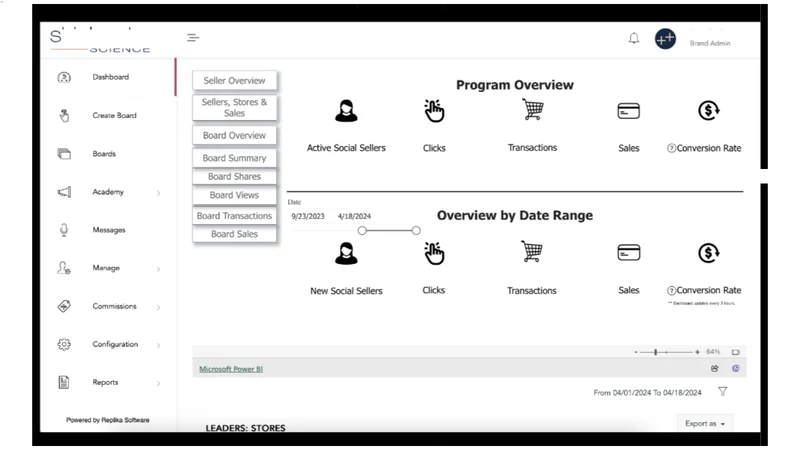Image resolution: width=800 pixels, height=450 pixels.
Task: Expand the Configuration submenu chevron
Action: 159,345
